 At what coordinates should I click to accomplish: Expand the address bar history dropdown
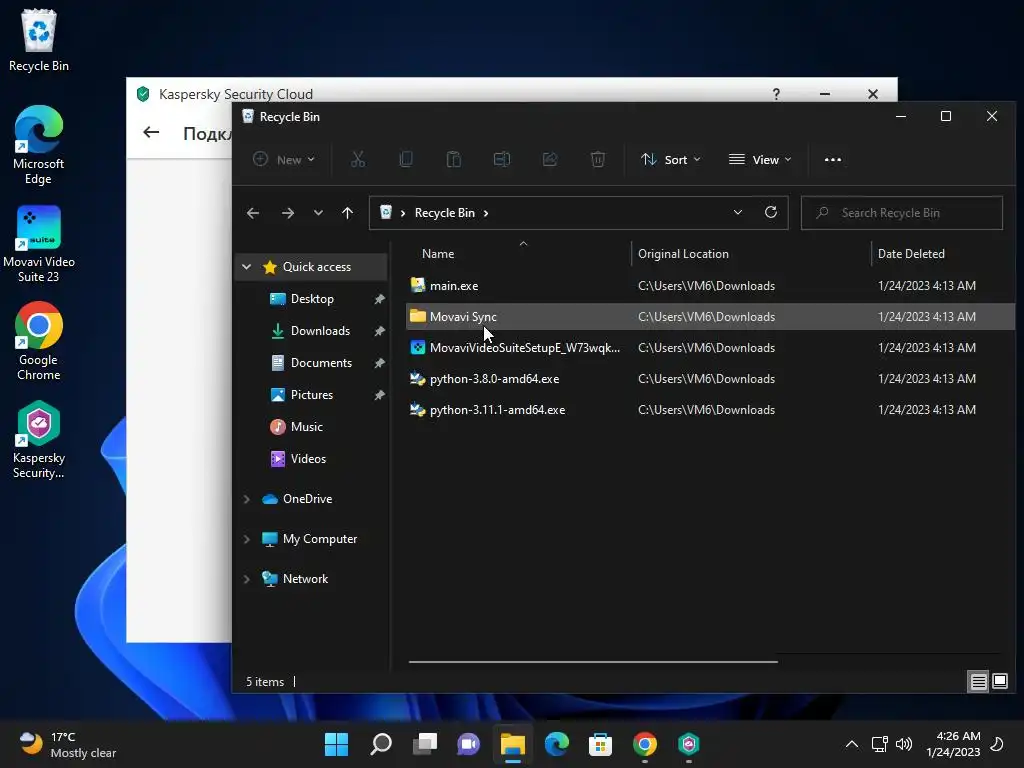pyautogui.click(x=737, y=212)
